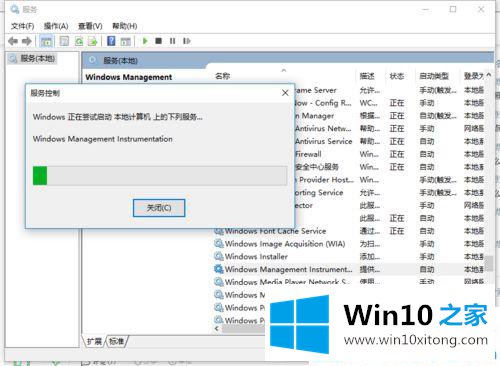
Task: Select the Windows Font Cache Service row
Action: [349, 231]
